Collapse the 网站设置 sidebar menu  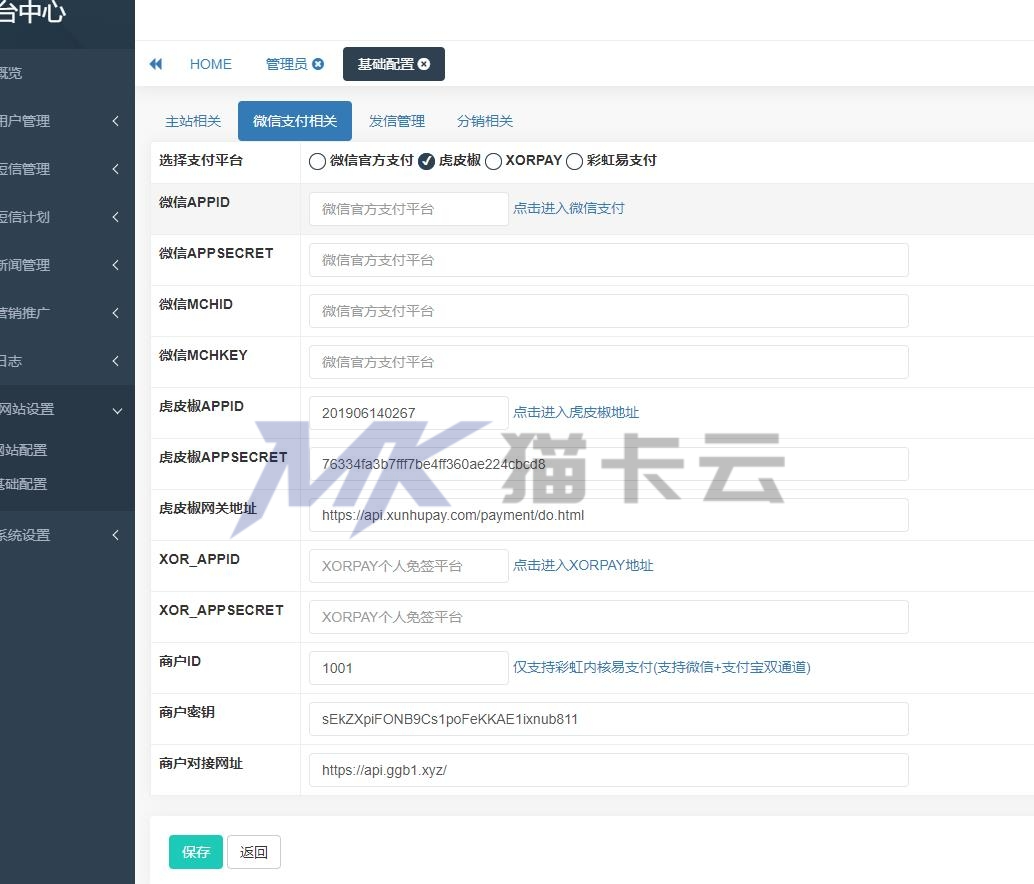pyautogui.click(x=67, y=409)
